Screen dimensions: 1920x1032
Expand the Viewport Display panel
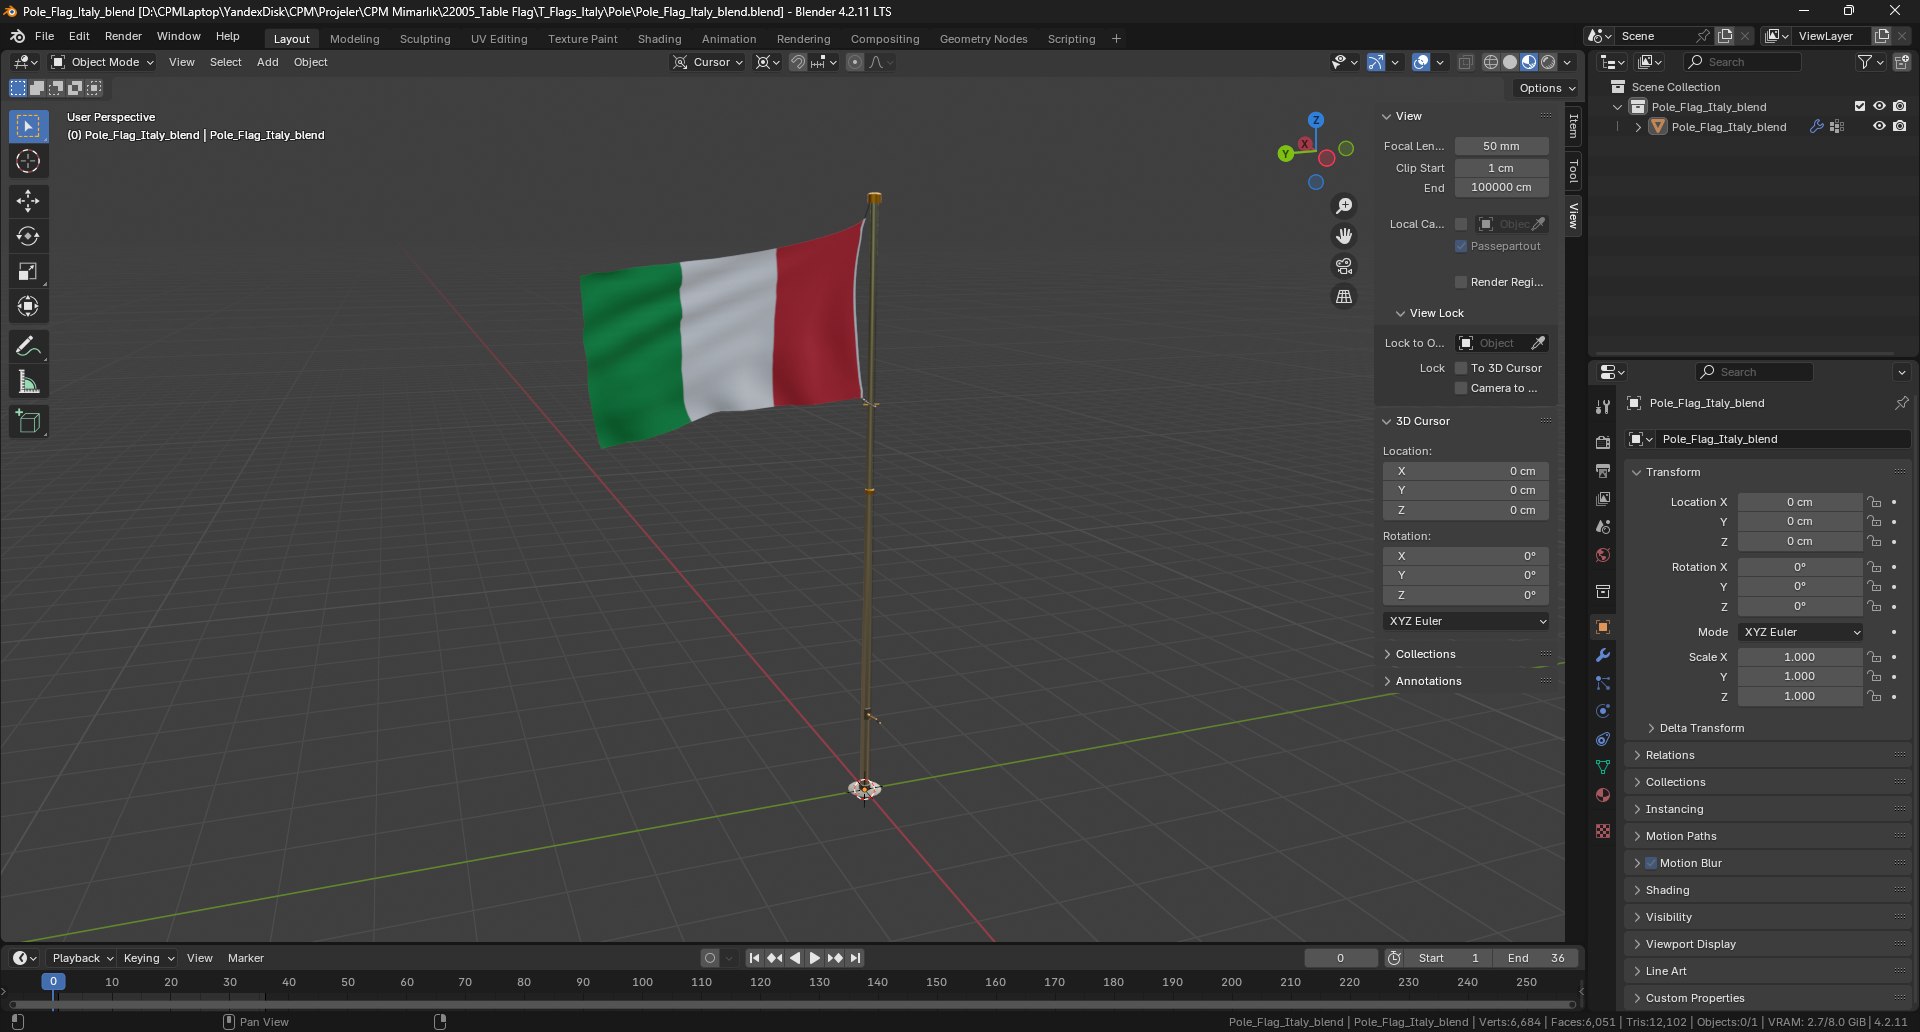tap(1690, 944)
